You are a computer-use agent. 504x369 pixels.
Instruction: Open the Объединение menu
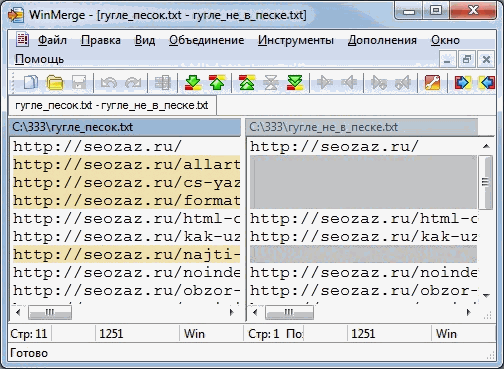(x=206, y=40)
